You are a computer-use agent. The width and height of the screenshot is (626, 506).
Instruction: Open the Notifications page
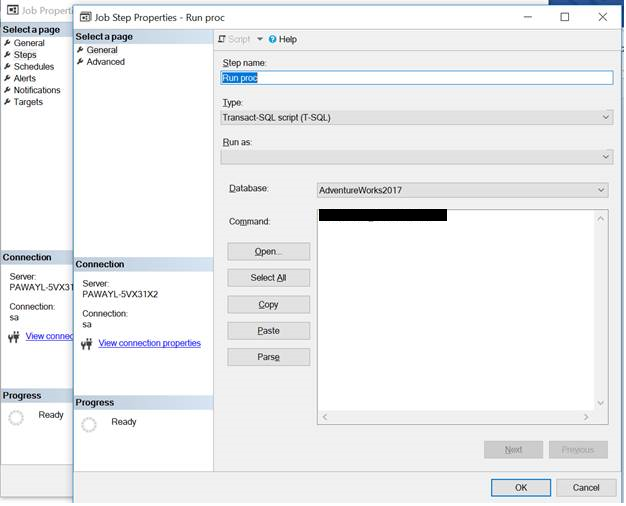point(36,90)
